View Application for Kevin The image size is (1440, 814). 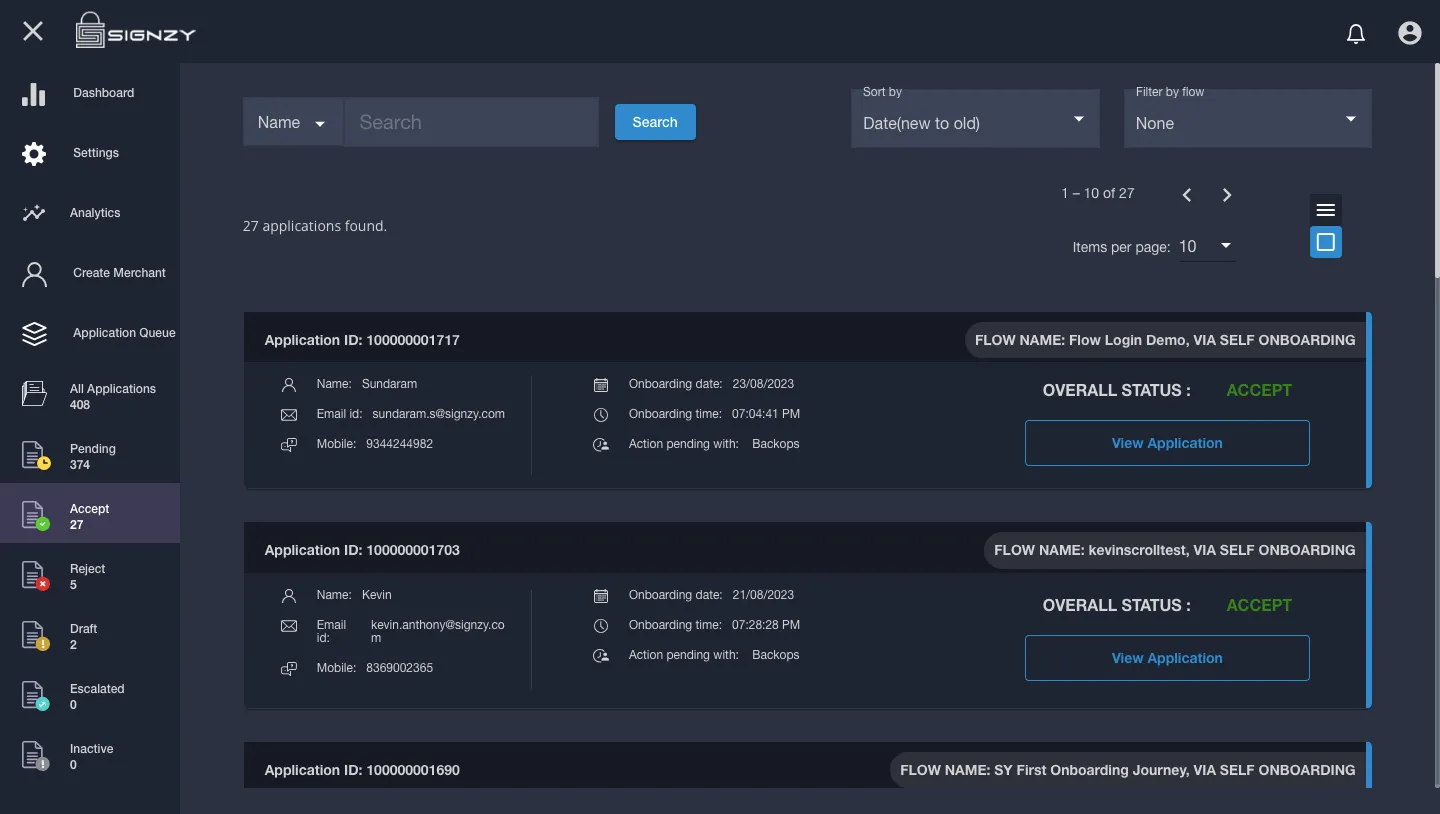coord(1167,658)
